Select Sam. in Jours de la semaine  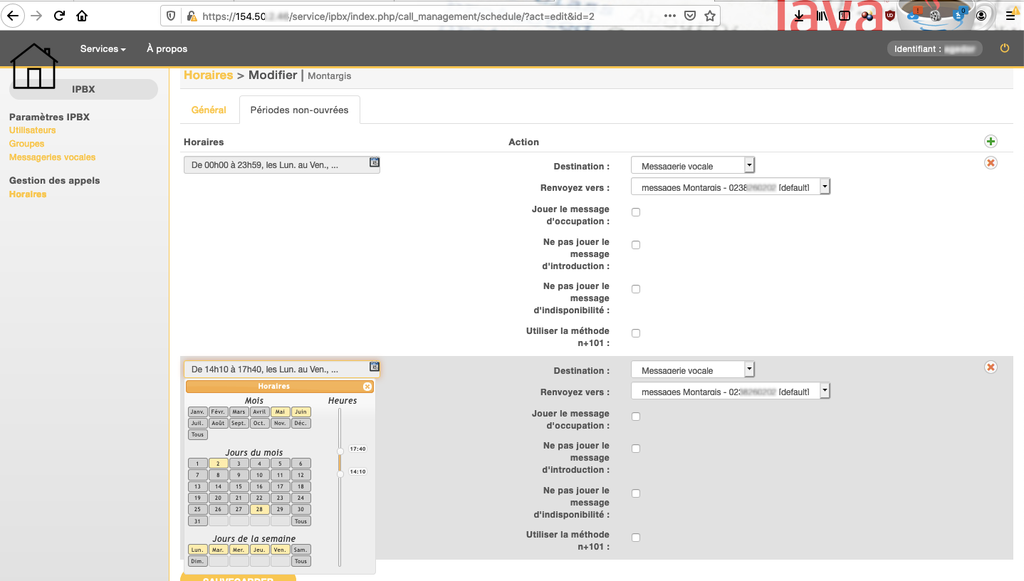tap(300, 549)
